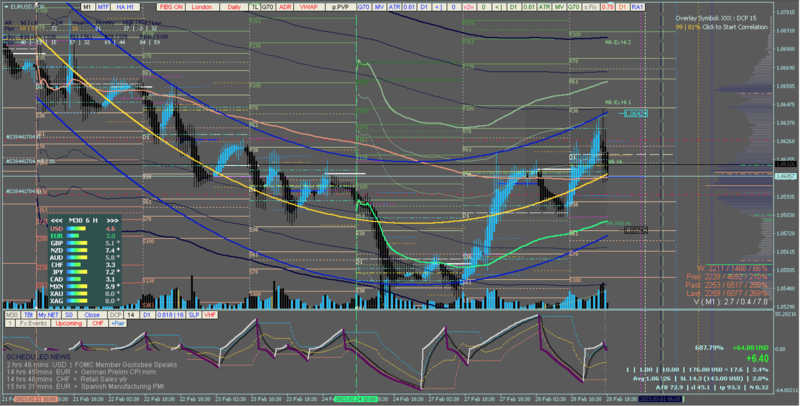Image resolution: width=800 pixels, height=406 pixels.
Task: Select the EUR row in strength meter
Action: tap(84, 236)
